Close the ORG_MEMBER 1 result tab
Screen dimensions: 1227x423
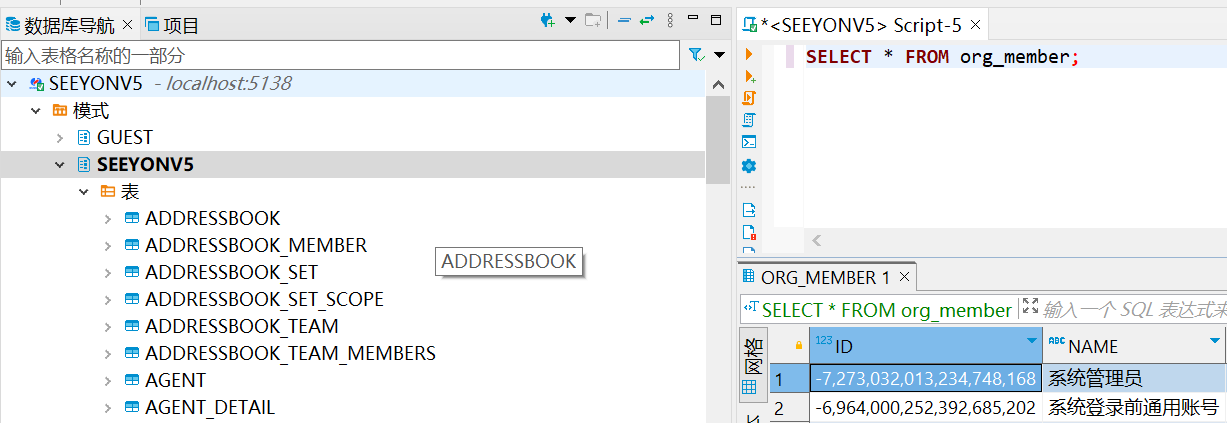click(904, 277)
